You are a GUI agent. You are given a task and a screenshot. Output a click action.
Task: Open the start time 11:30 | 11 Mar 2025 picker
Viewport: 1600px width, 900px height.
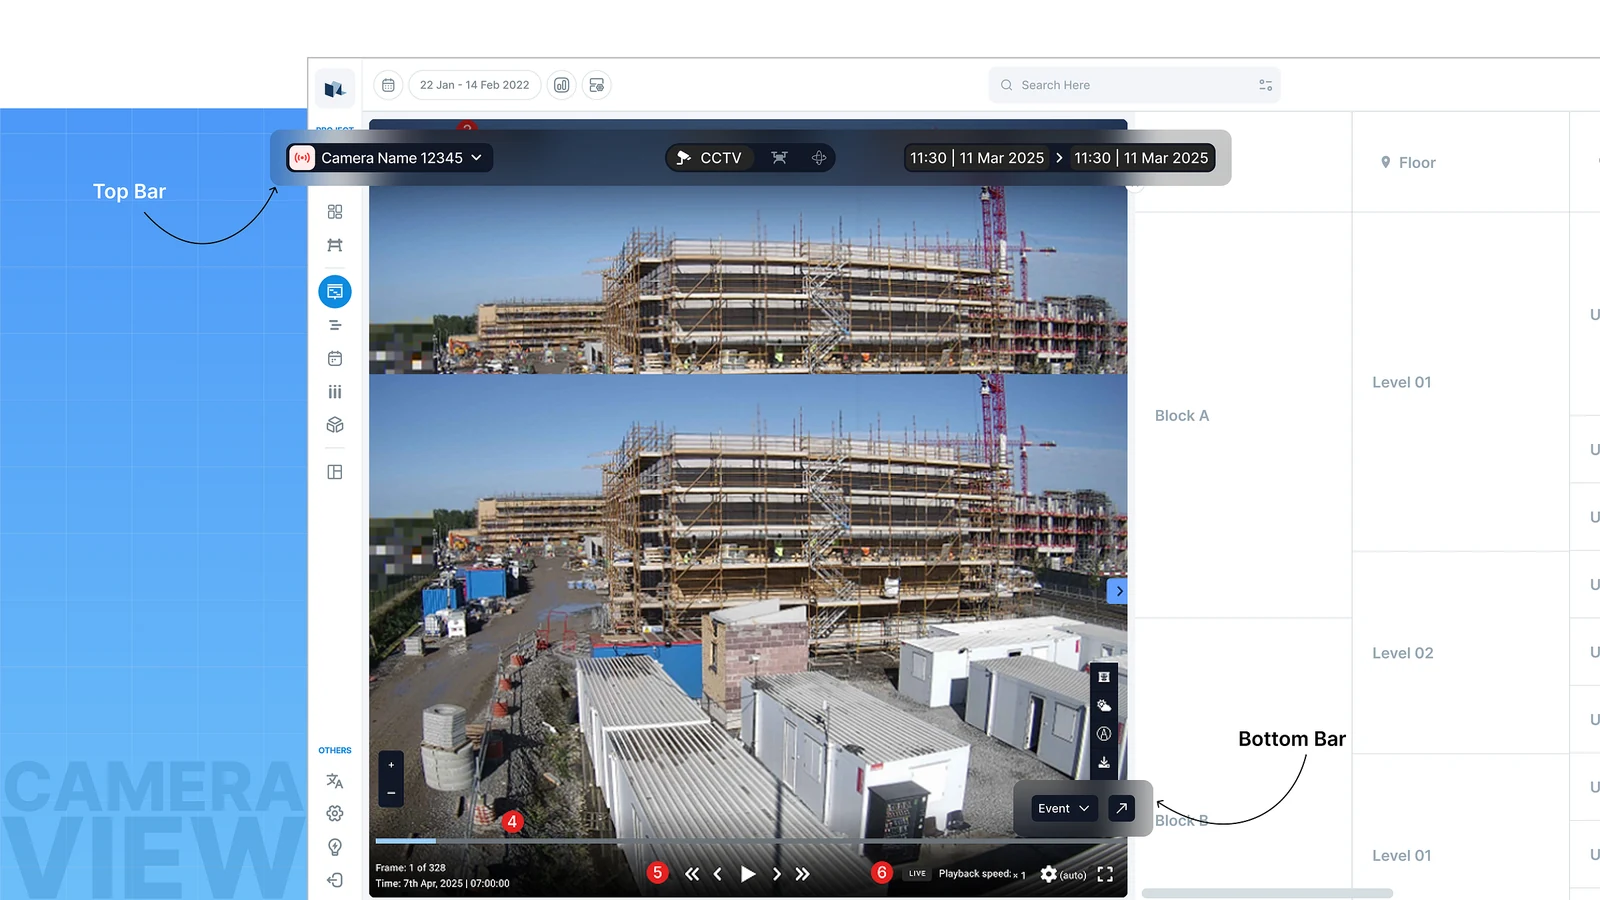click(x=977, y=158)
